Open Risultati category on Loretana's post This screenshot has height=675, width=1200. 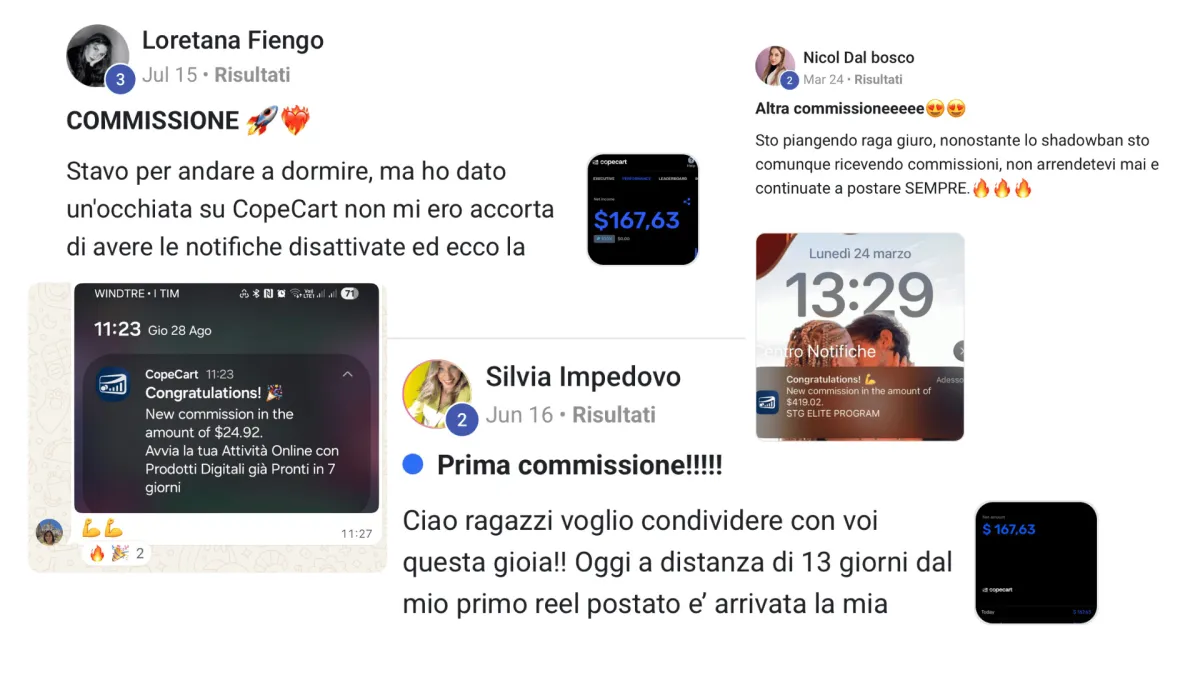tap(252, 75)
